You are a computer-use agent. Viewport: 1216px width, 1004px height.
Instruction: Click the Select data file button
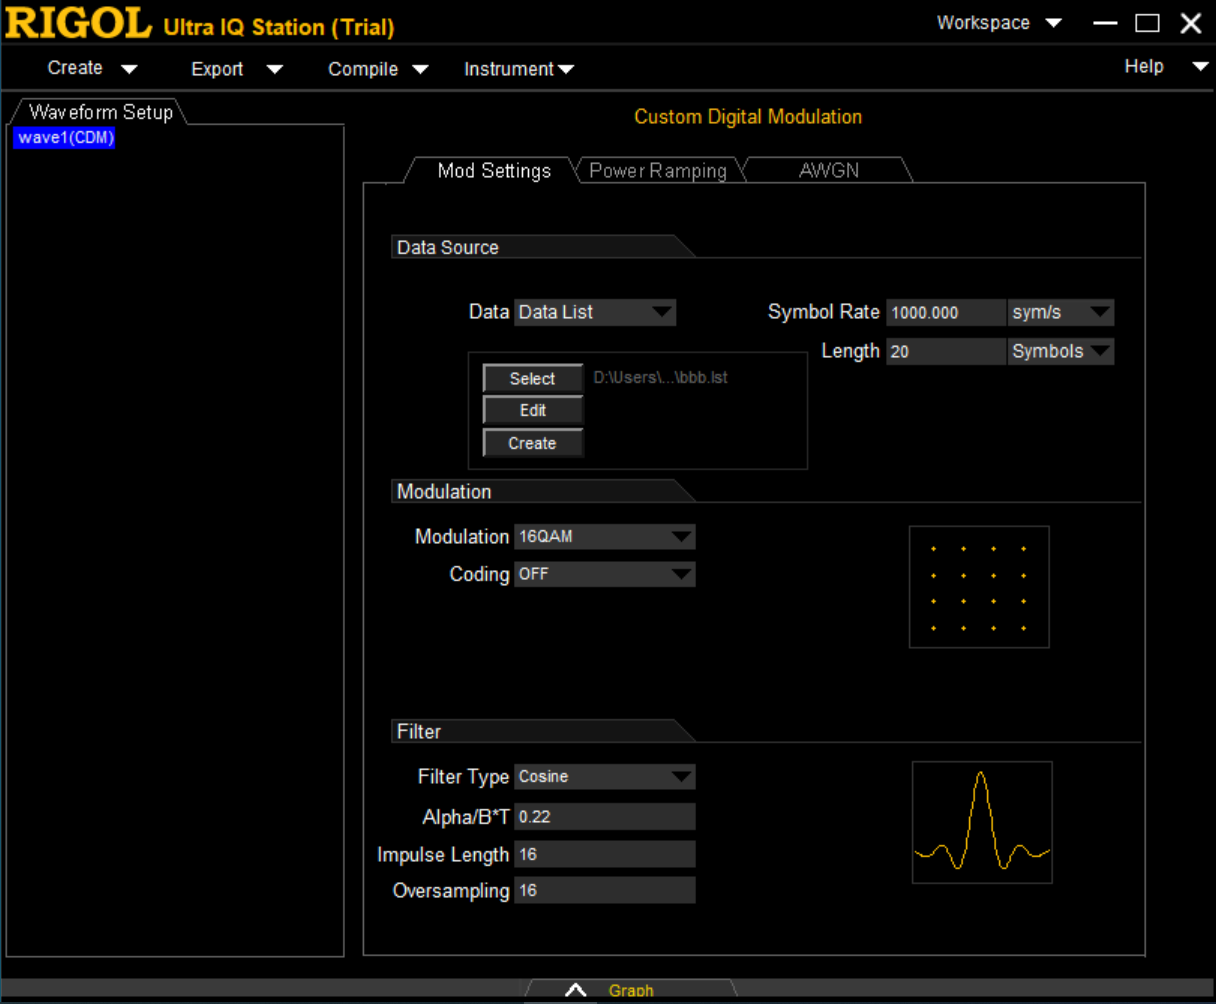532,379
